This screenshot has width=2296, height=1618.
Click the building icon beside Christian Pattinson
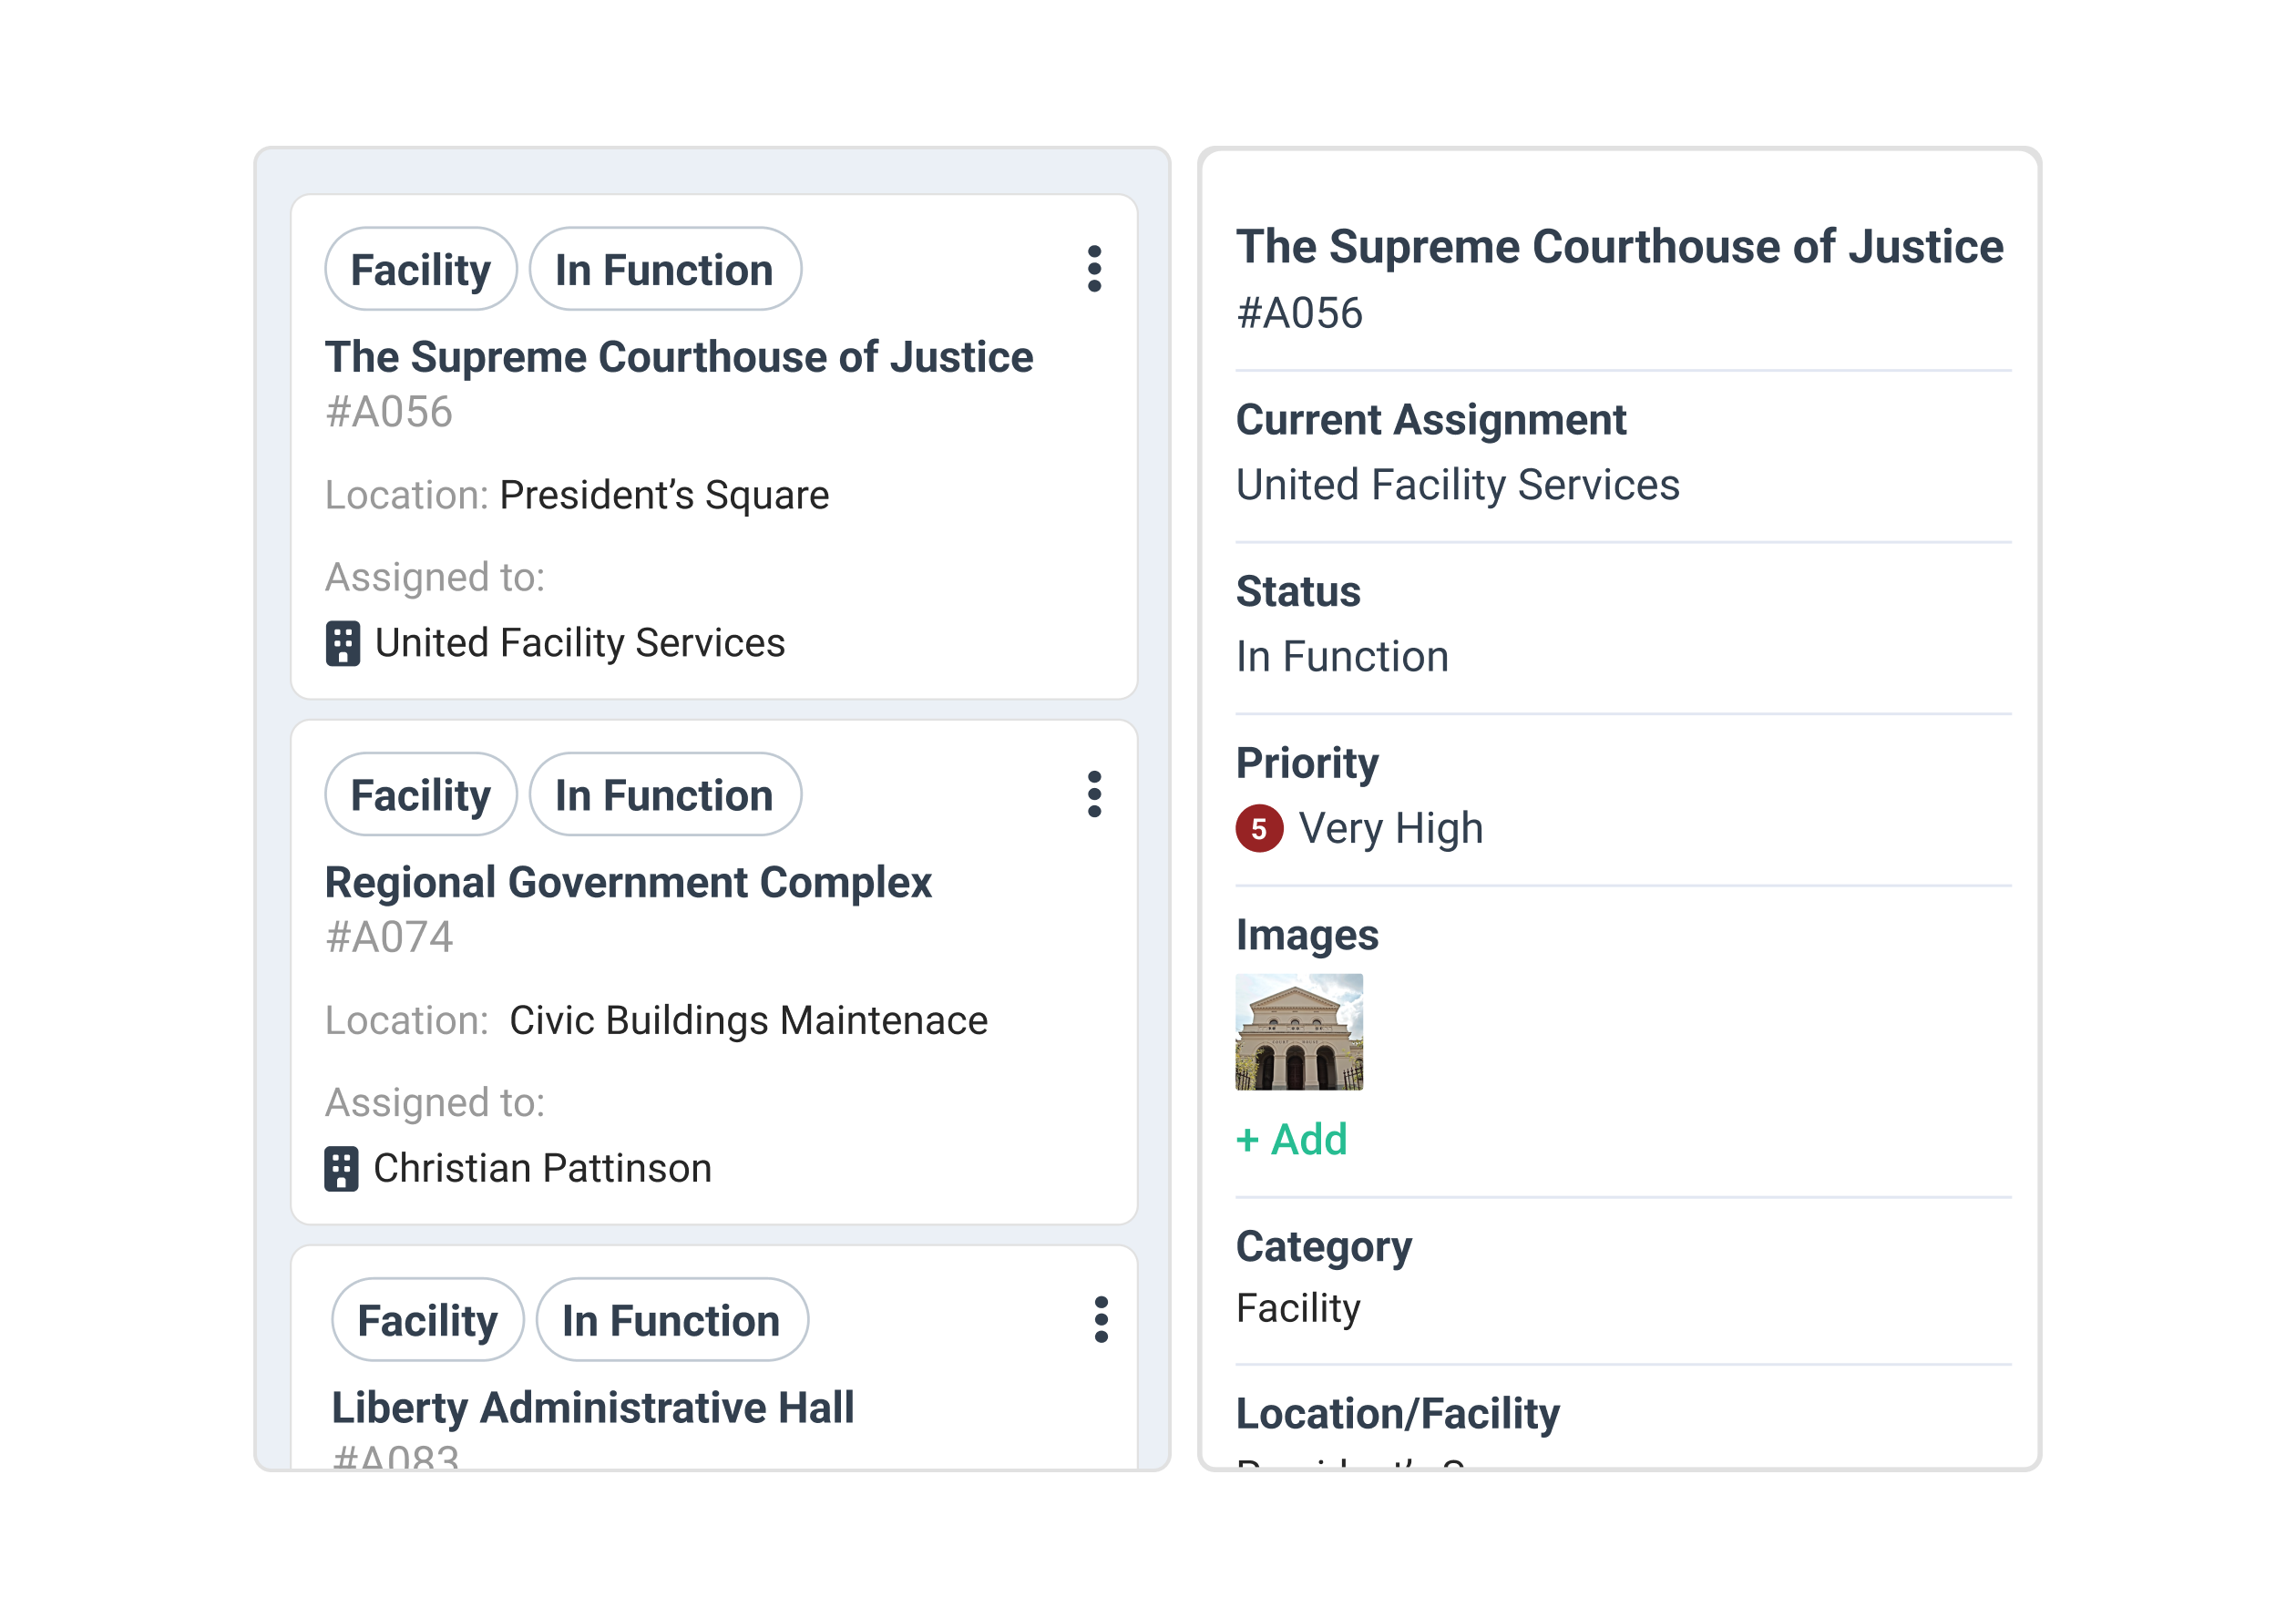coord(341,1168)
